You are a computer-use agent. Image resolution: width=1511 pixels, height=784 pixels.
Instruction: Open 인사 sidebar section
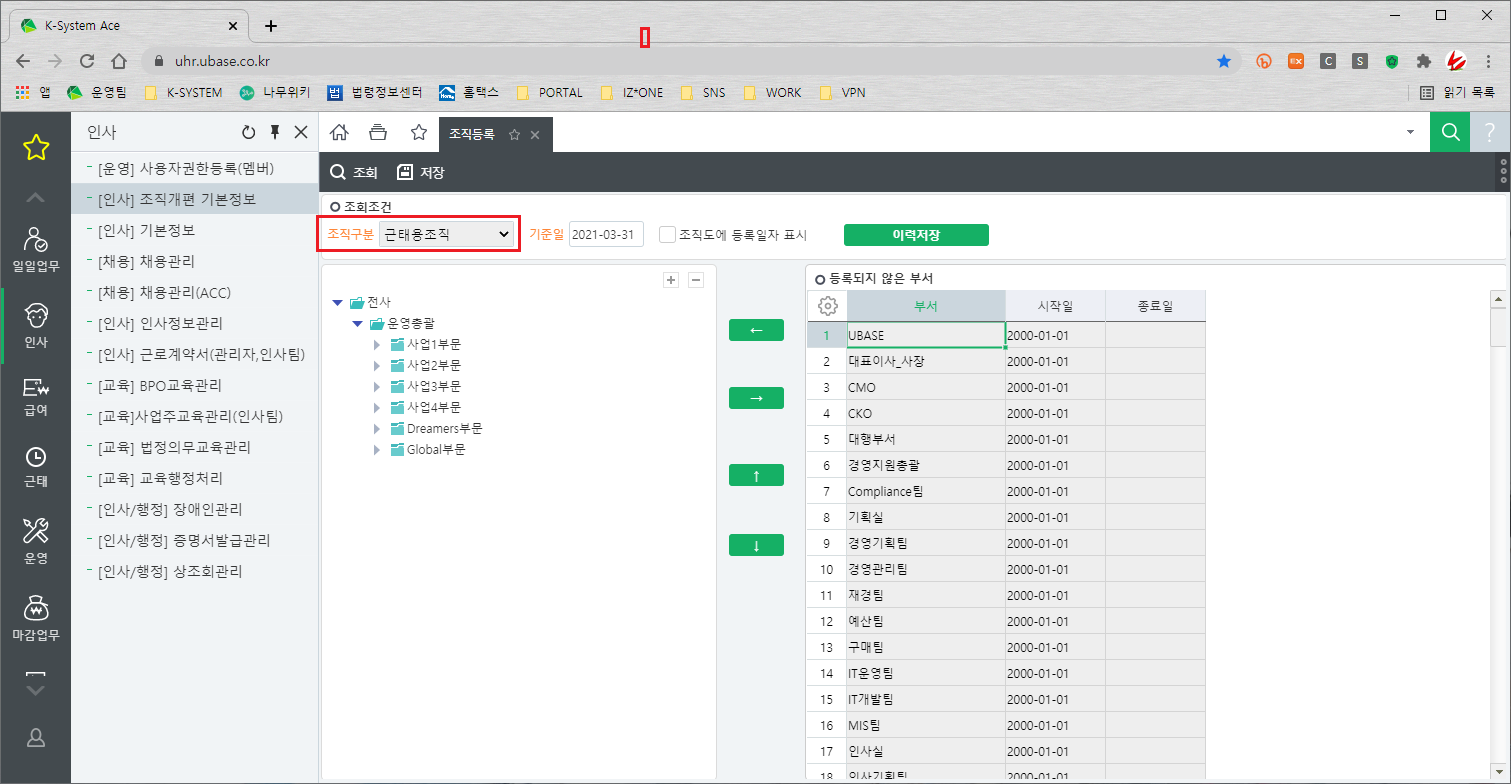(x=36, y=325)
